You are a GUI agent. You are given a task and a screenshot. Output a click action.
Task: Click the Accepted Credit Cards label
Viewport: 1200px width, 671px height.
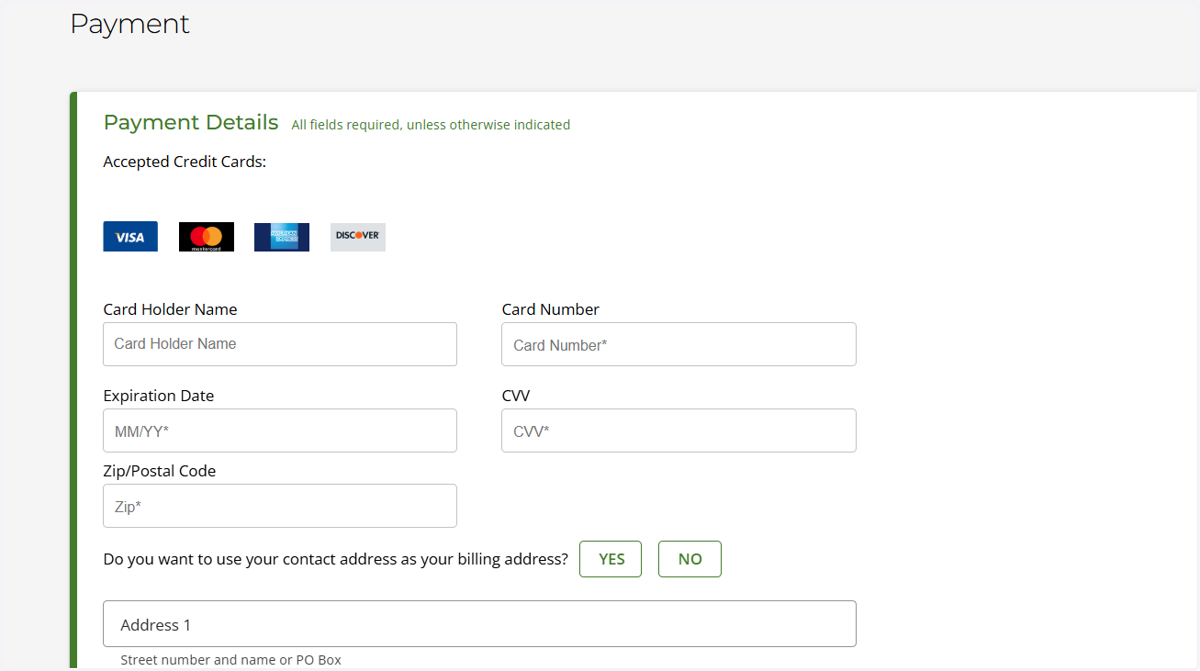(x=185, y=162)
